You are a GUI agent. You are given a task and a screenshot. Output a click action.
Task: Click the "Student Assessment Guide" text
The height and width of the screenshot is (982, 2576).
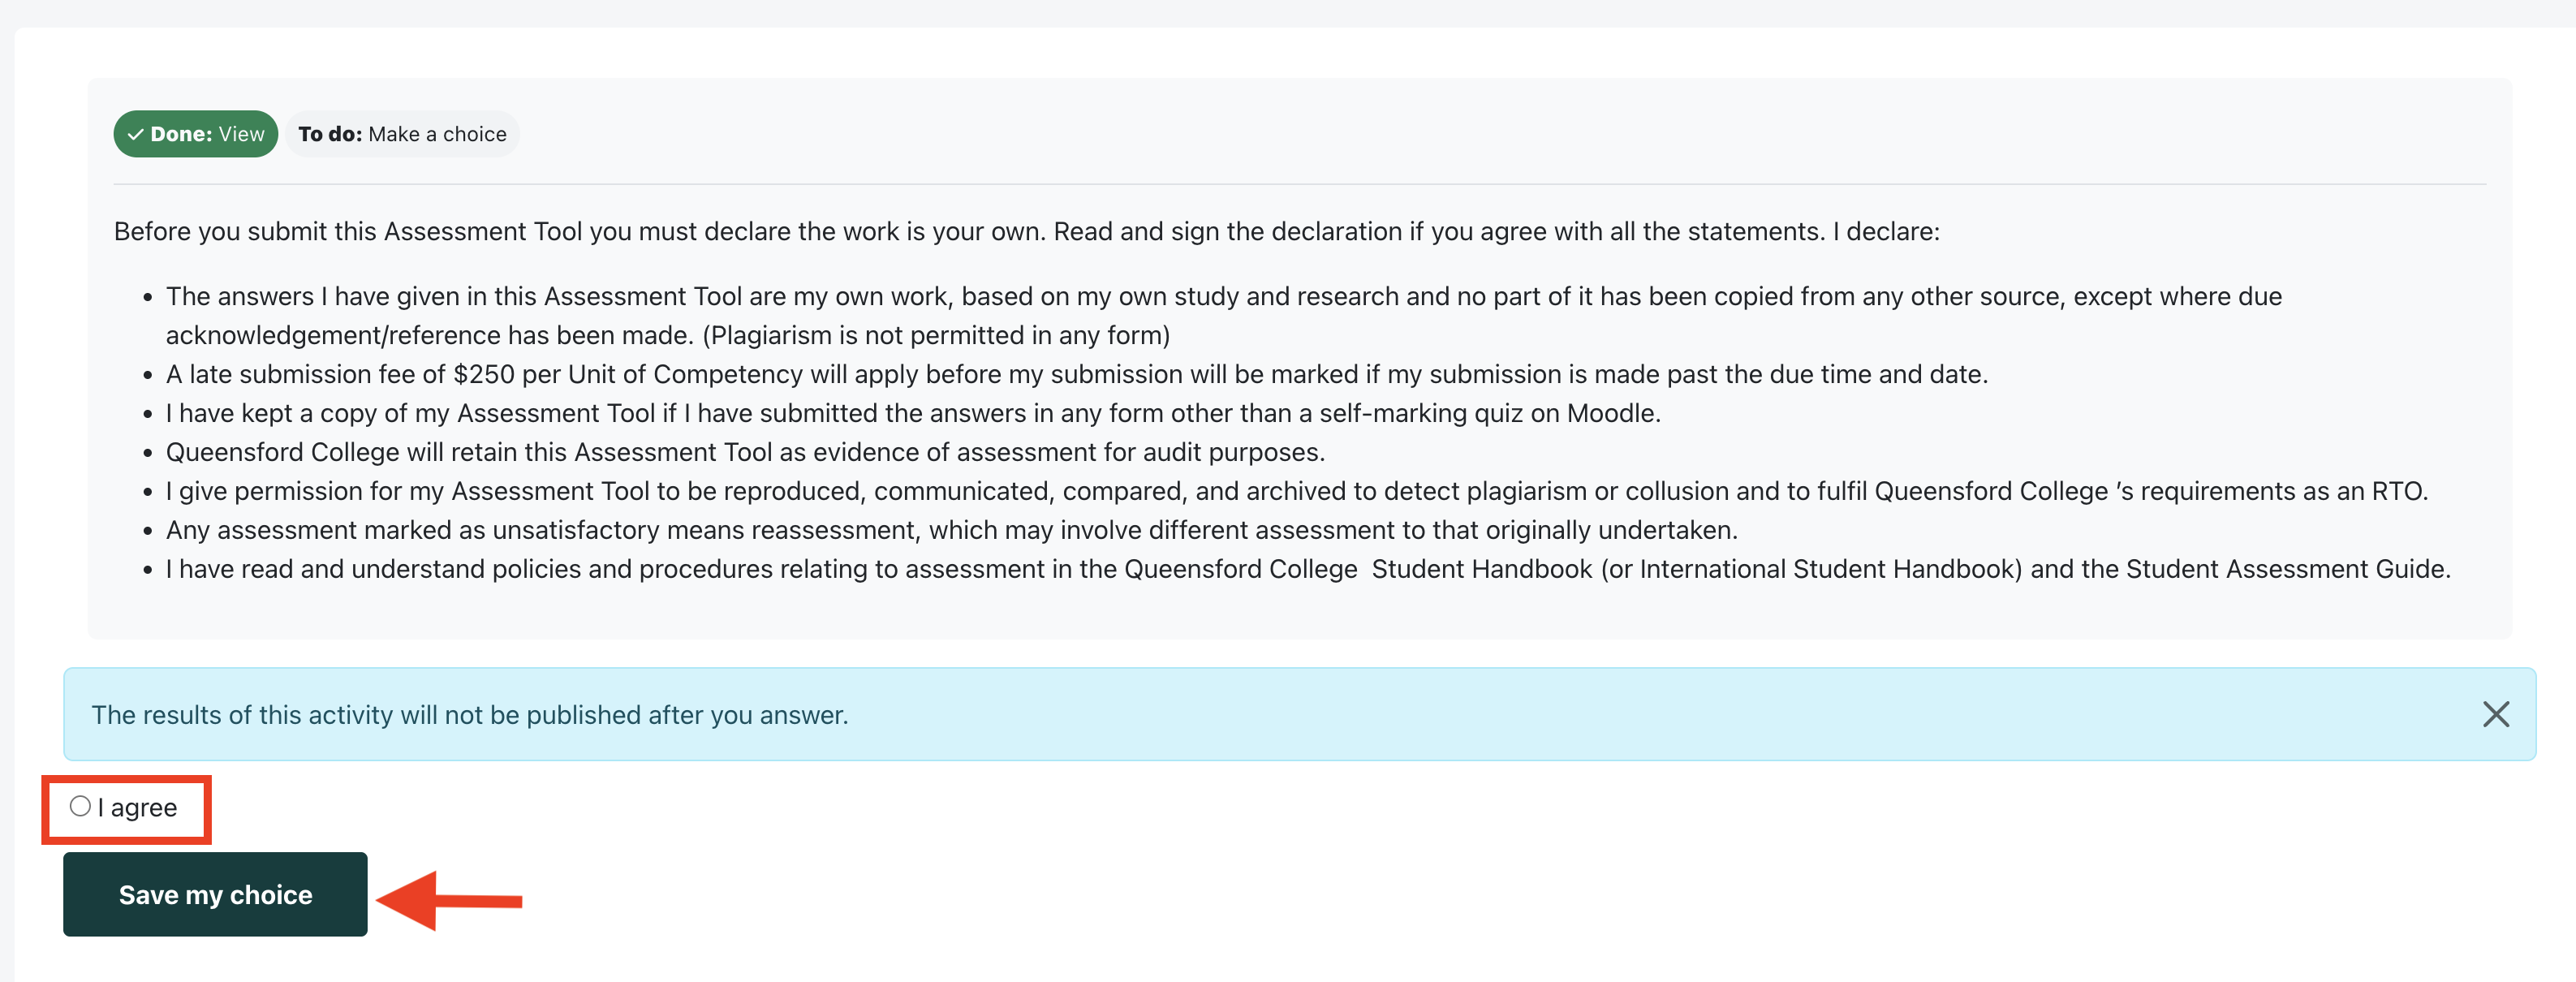tap(2286, 569)
